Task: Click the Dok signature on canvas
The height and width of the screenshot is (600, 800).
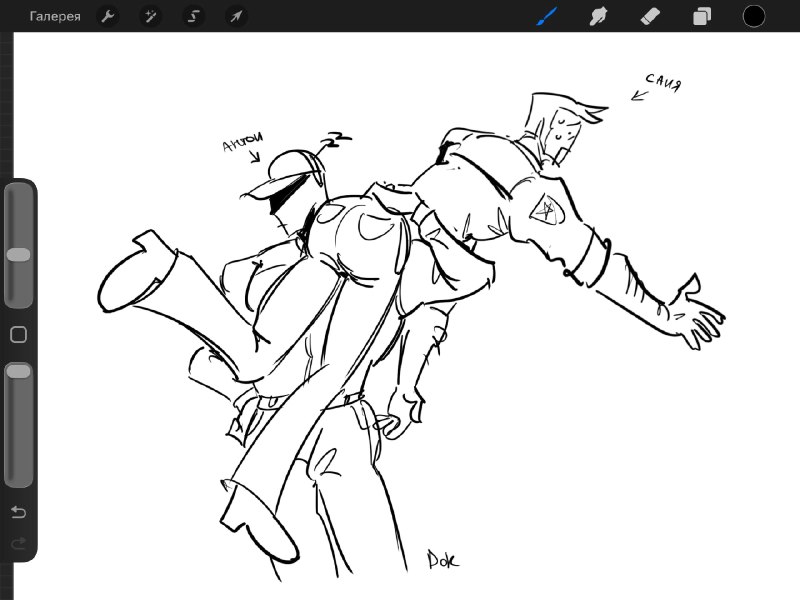Action: tap(442, 559)
